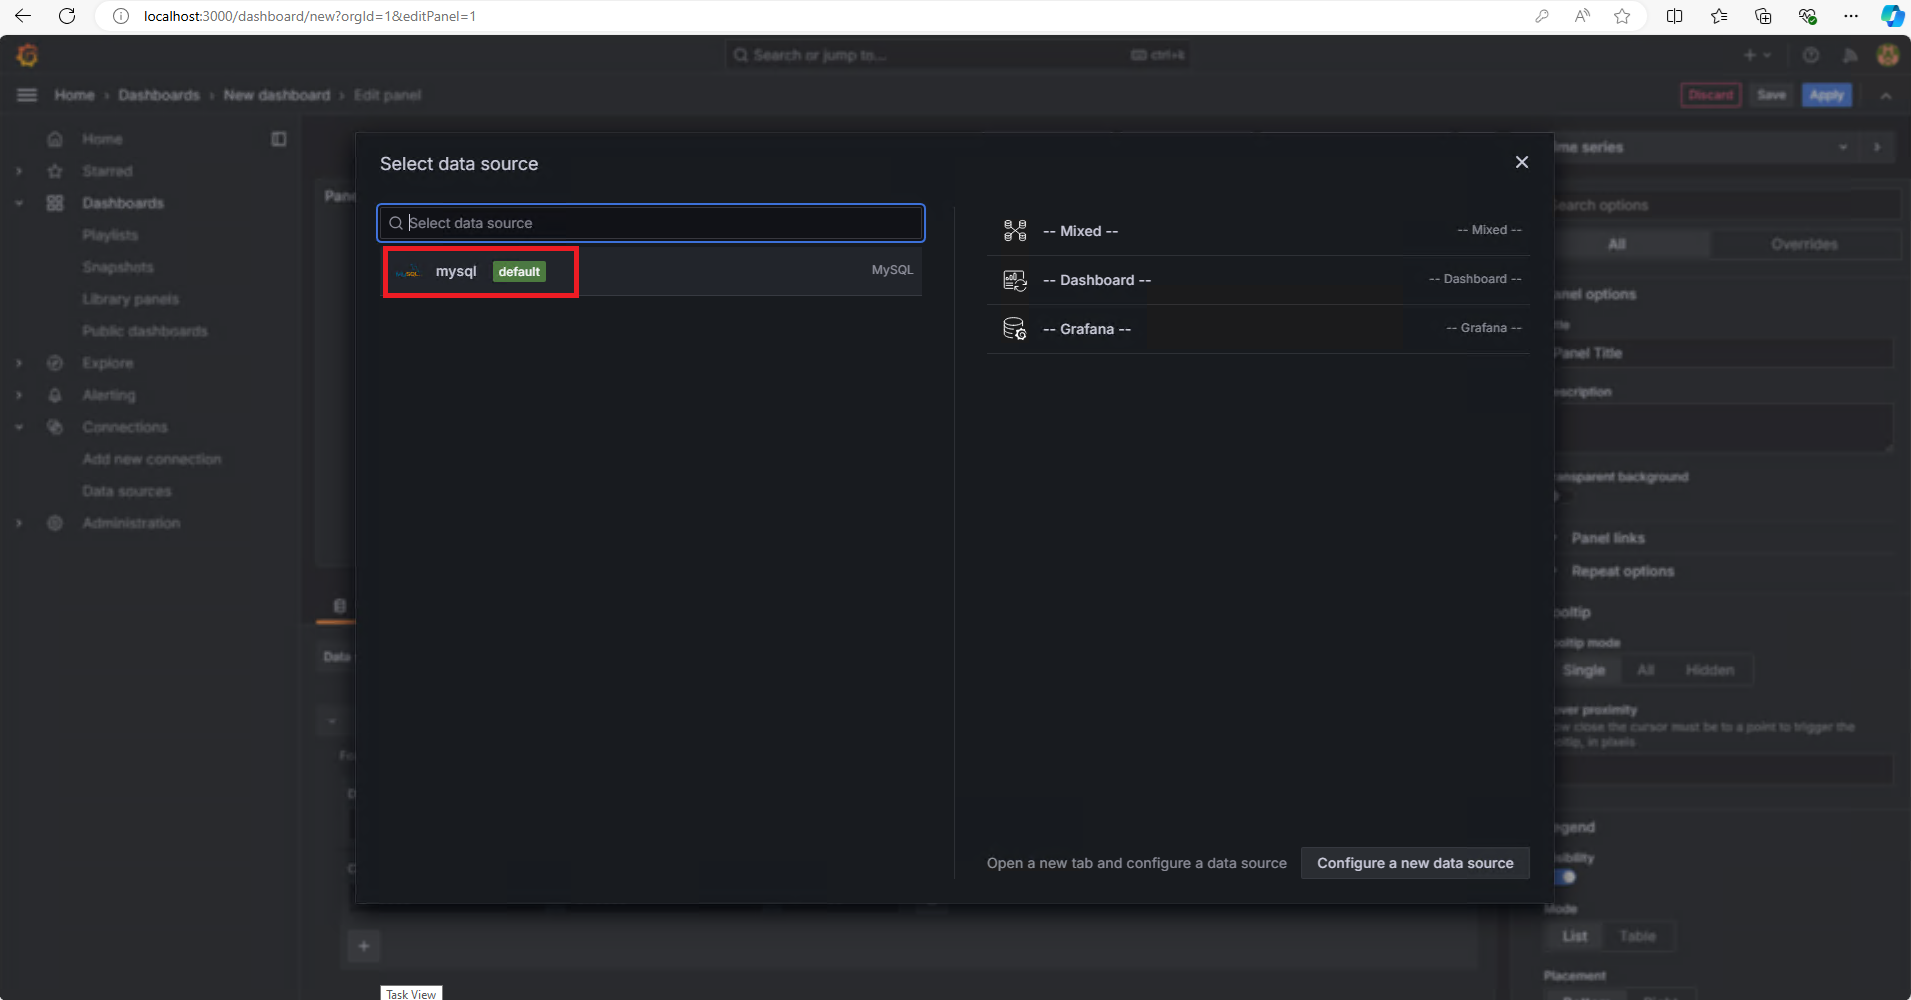Viewport: 1911px width, 1000px height.
Task: Open the plus New dropdown in header
Action: click(x=1757, y=55)
